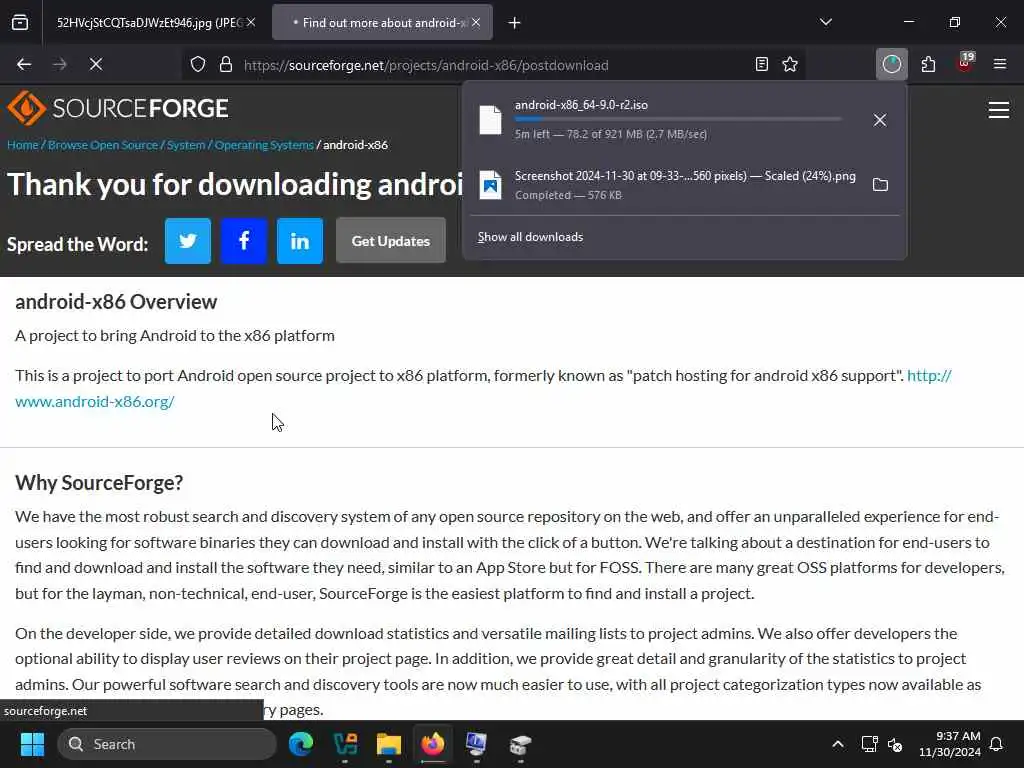Show hidden system tray icons
This screenshot has height=768, width=1024.
[838, 744]
